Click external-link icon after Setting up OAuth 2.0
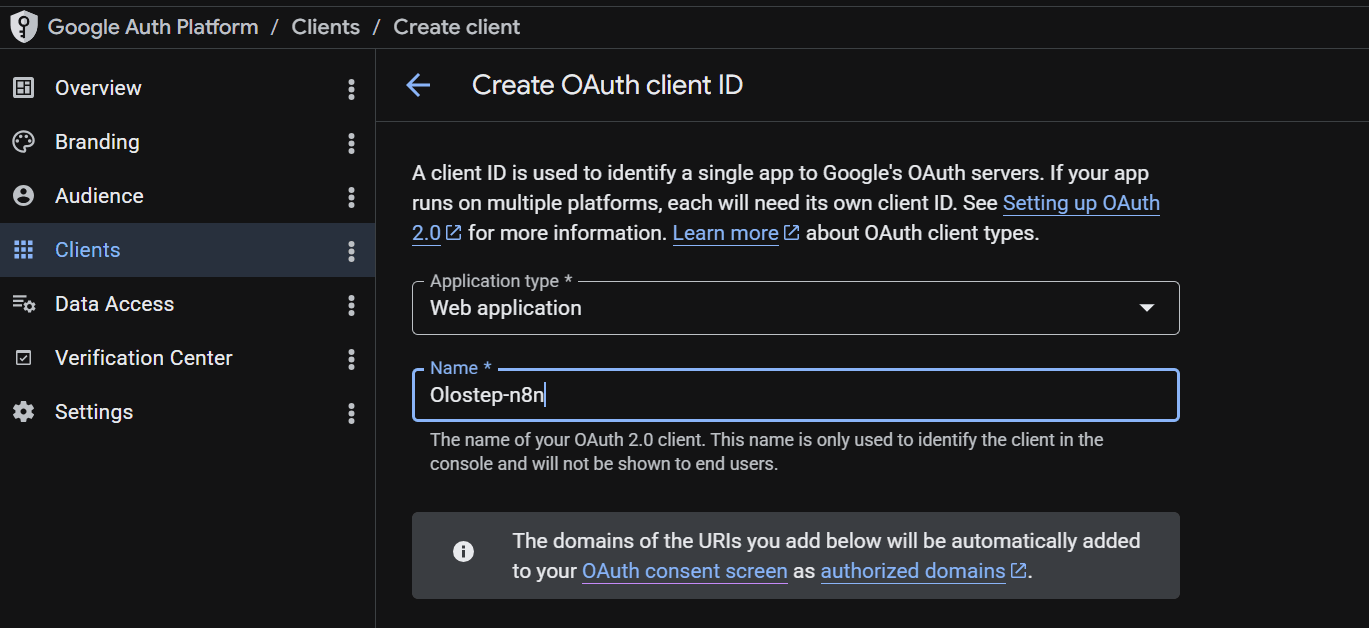The width and height of the screenshot is (1369, 628). [454, 233]
